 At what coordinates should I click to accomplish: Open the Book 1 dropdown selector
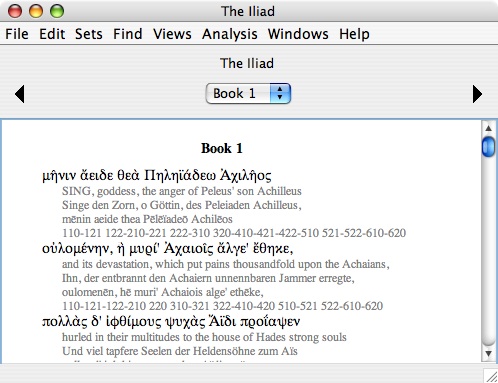click(x=248, y=93)
